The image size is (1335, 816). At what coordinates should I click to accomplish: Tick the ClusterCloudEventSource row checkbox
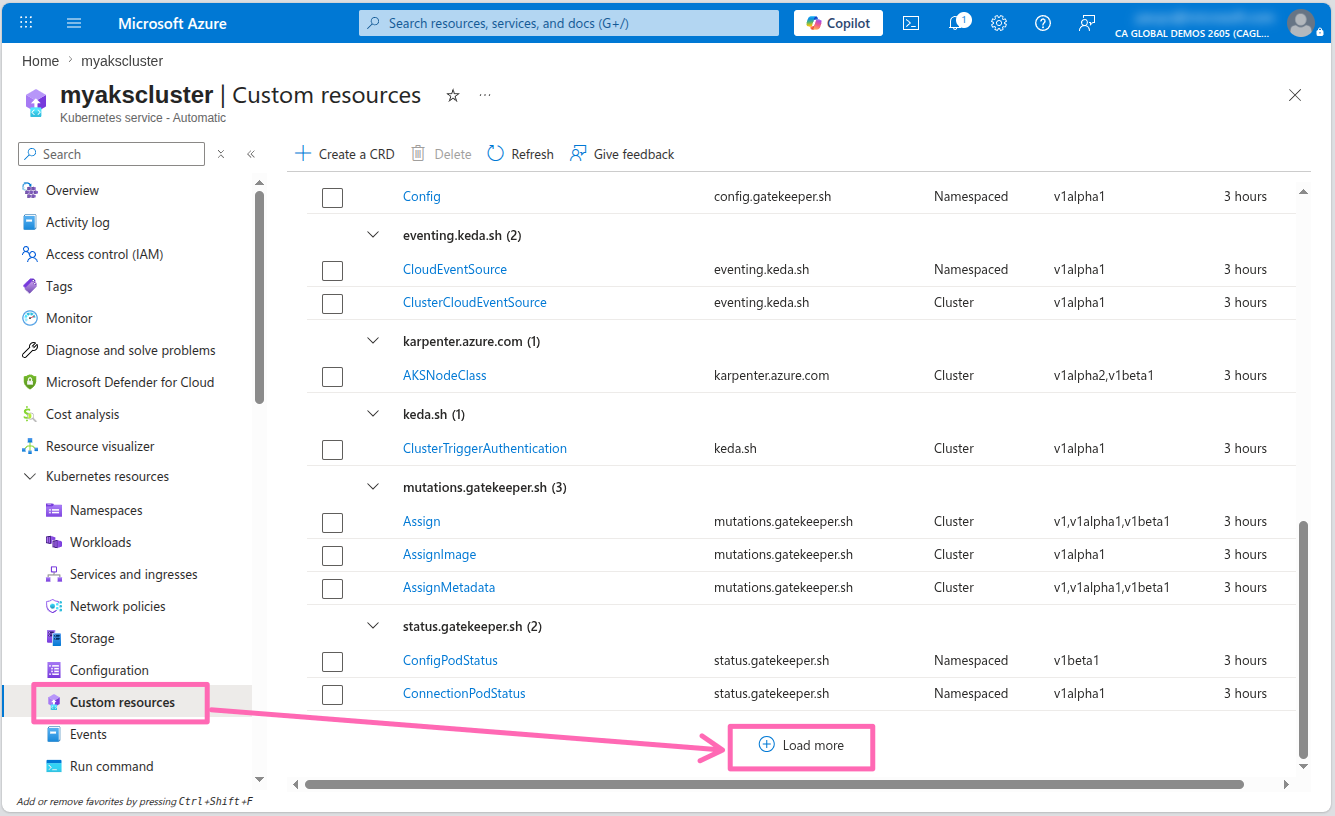(333, 303)
